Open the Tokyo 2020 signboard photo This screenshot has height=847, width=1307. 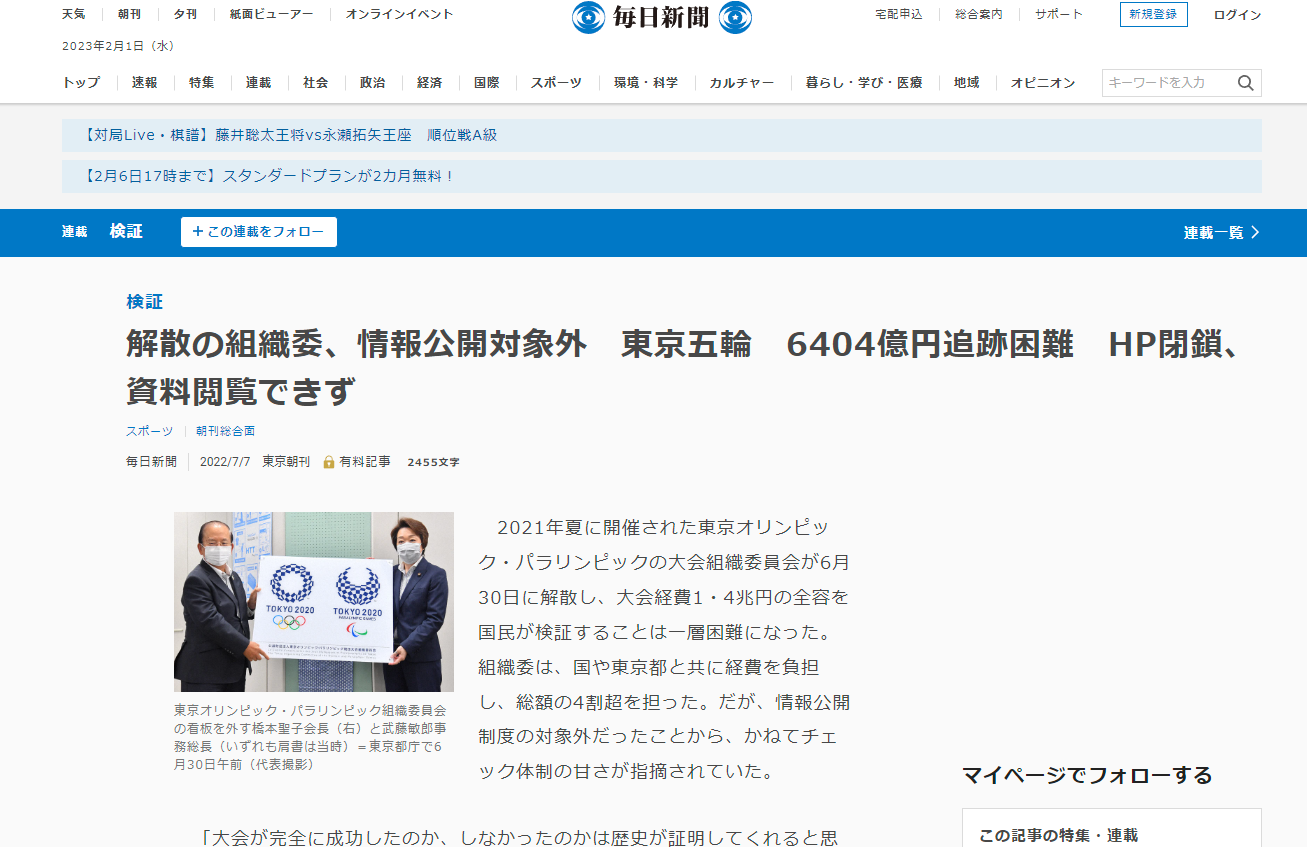pos(313,601)
